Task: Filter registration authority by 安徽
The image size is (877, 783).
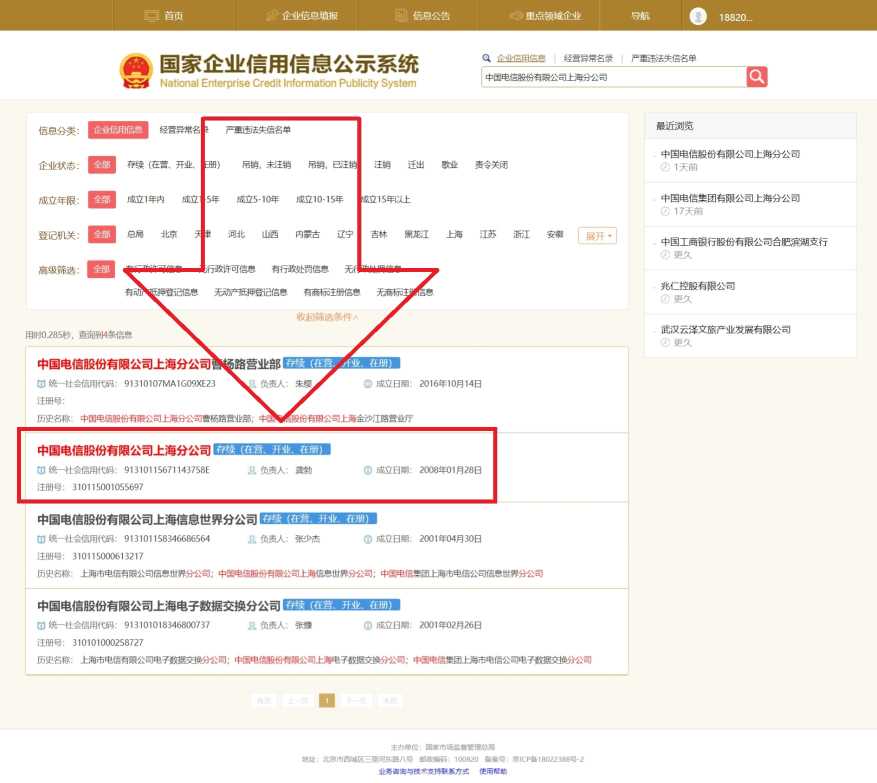Action: click(555, 234)
